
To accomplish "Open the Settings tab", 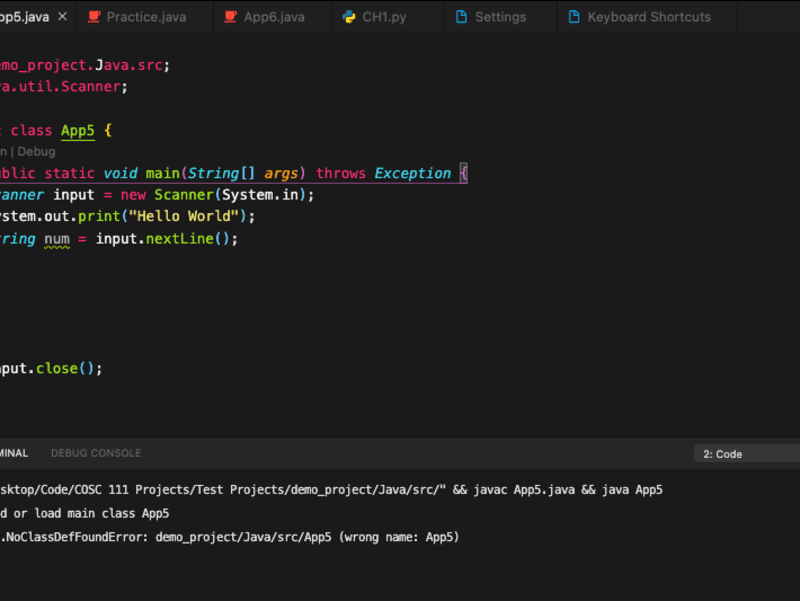I will (501, 17).
